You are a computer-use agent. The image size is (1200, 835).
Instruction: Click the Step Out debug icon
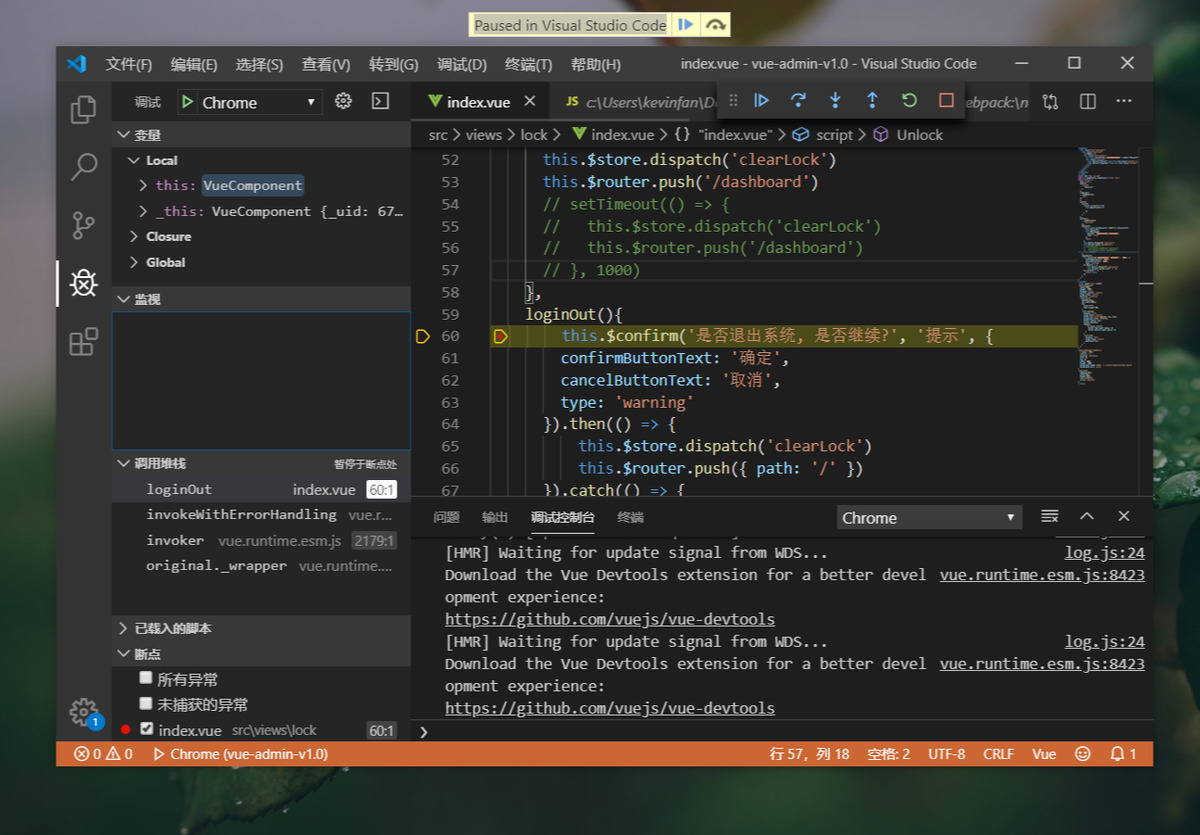tap(870, 100)
